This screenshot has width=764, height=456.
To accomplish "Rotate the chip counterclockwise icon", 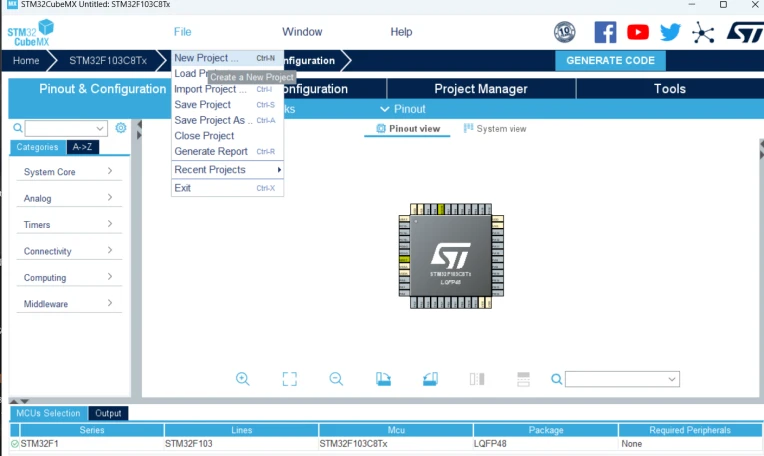I will [430, 379].
